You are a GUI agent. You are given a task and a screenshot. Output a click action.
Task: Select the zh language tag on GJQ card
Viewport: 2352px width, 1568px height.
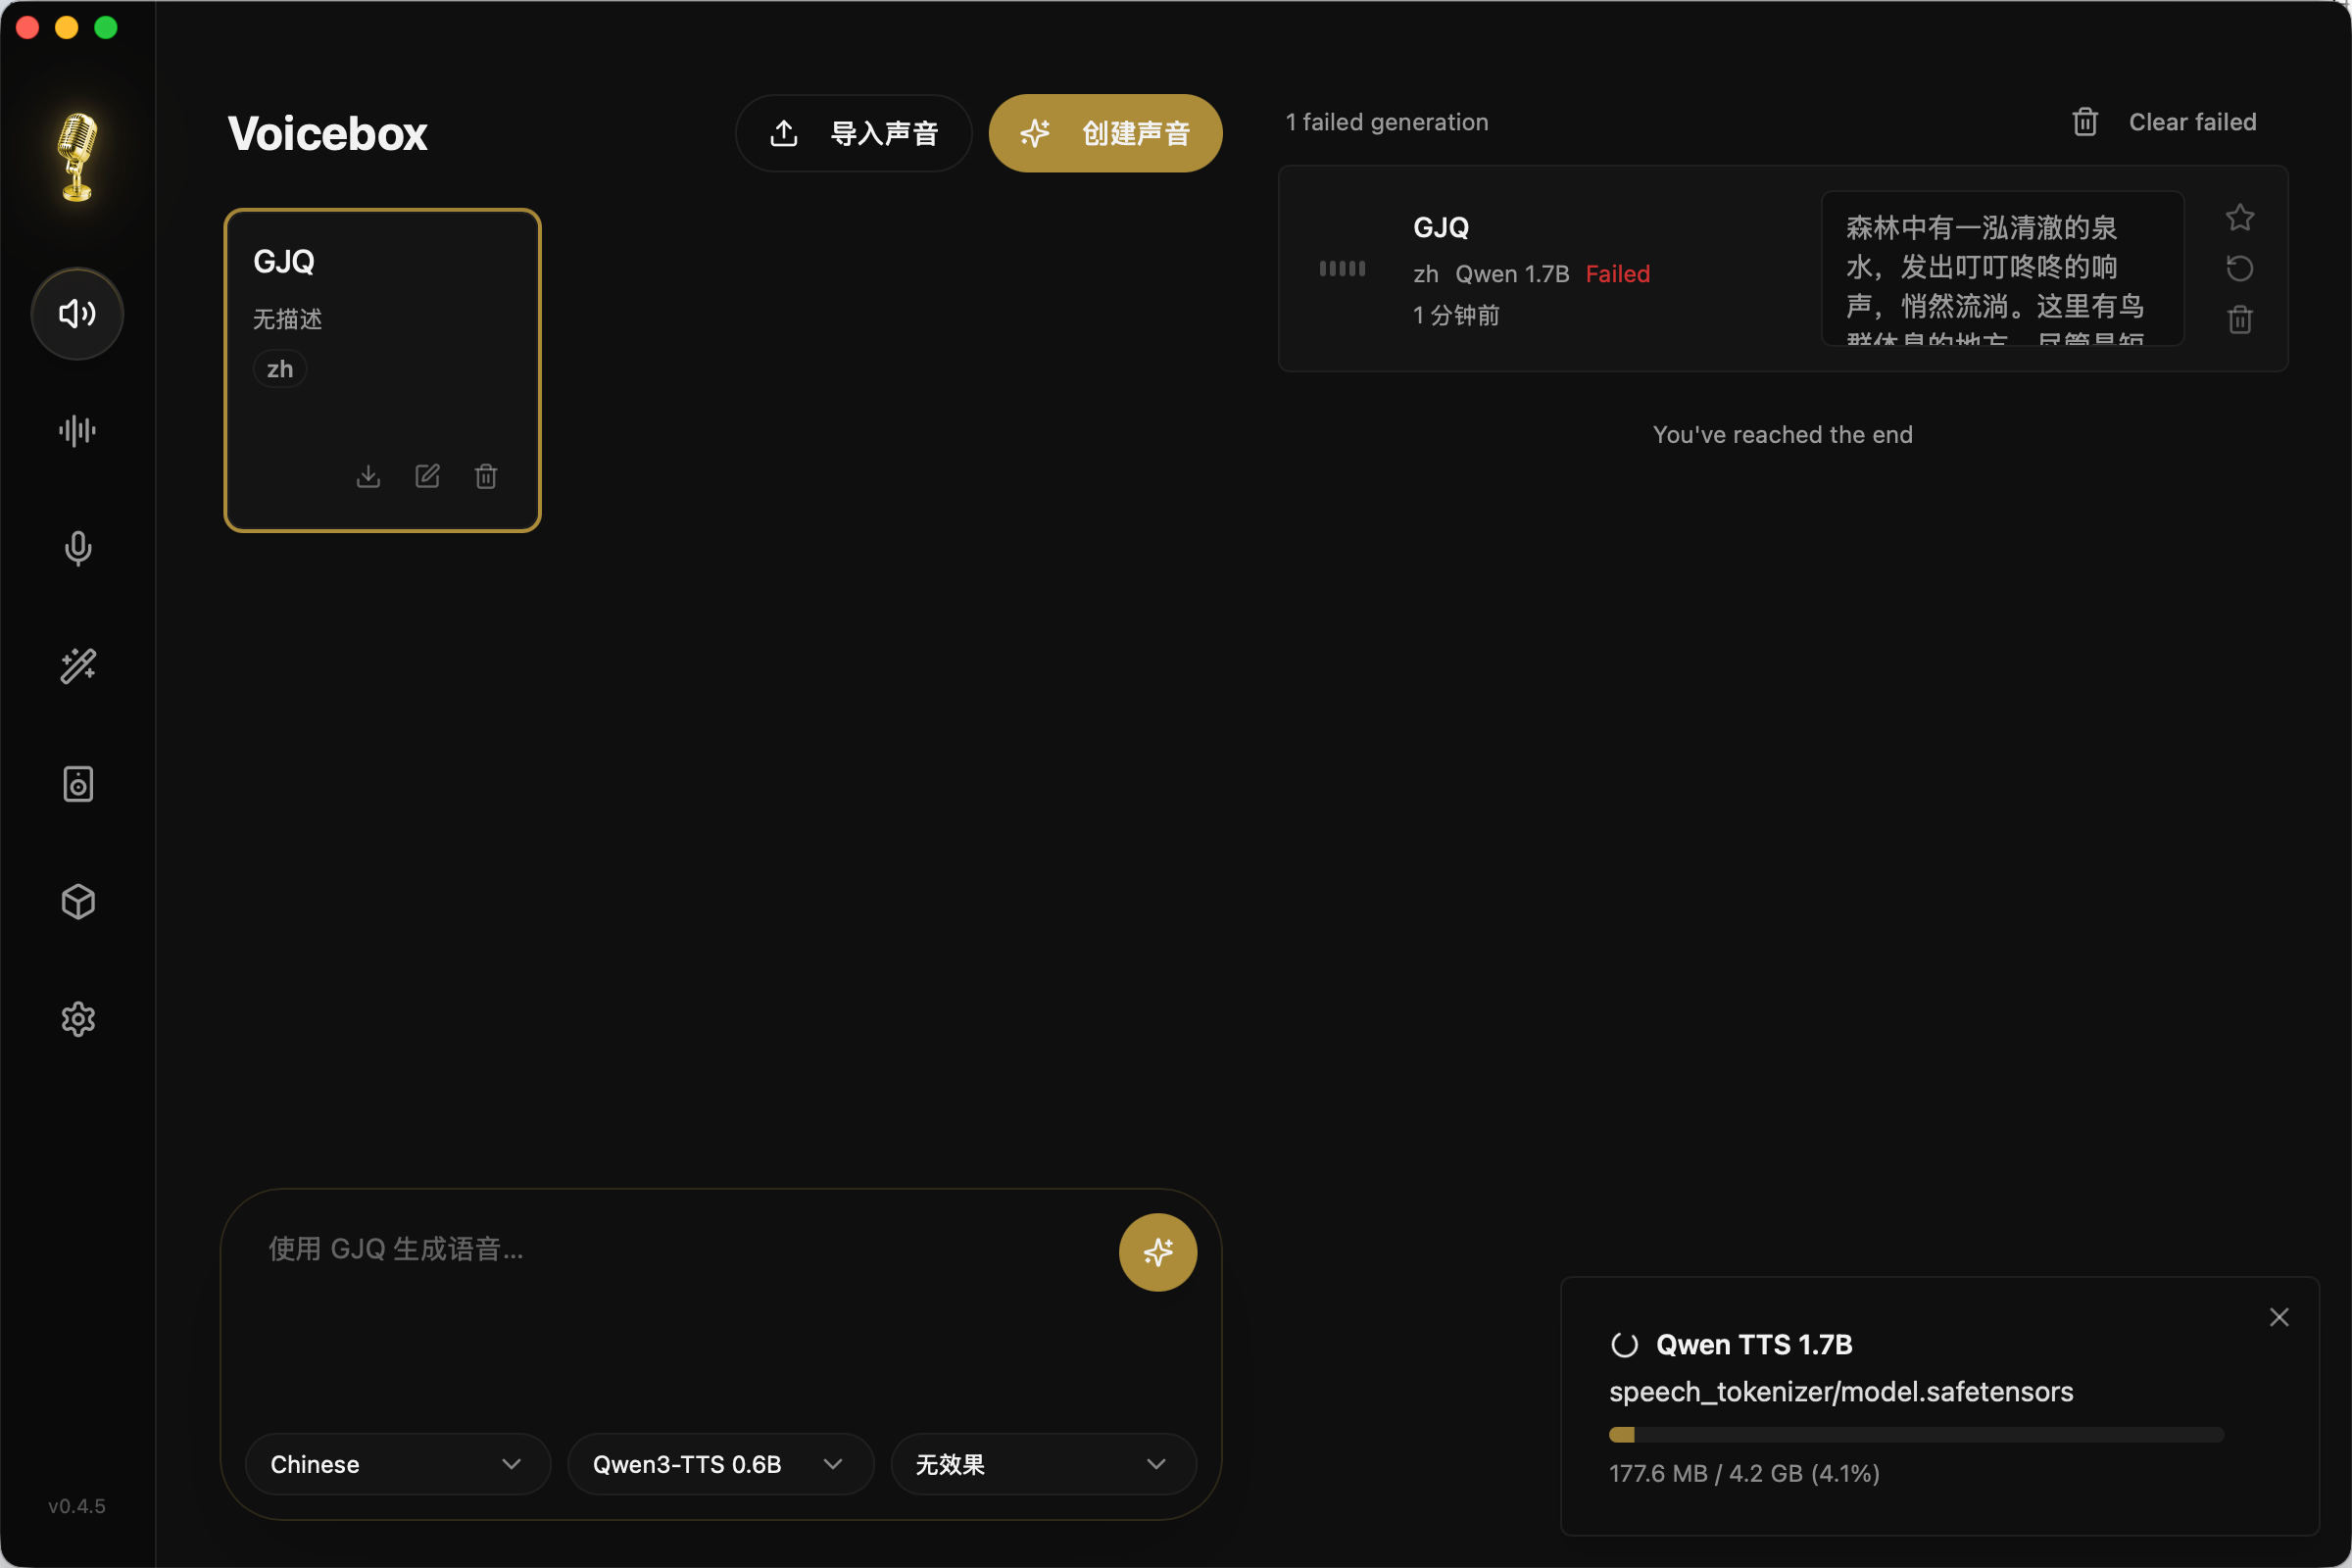[x=280, y=368]
